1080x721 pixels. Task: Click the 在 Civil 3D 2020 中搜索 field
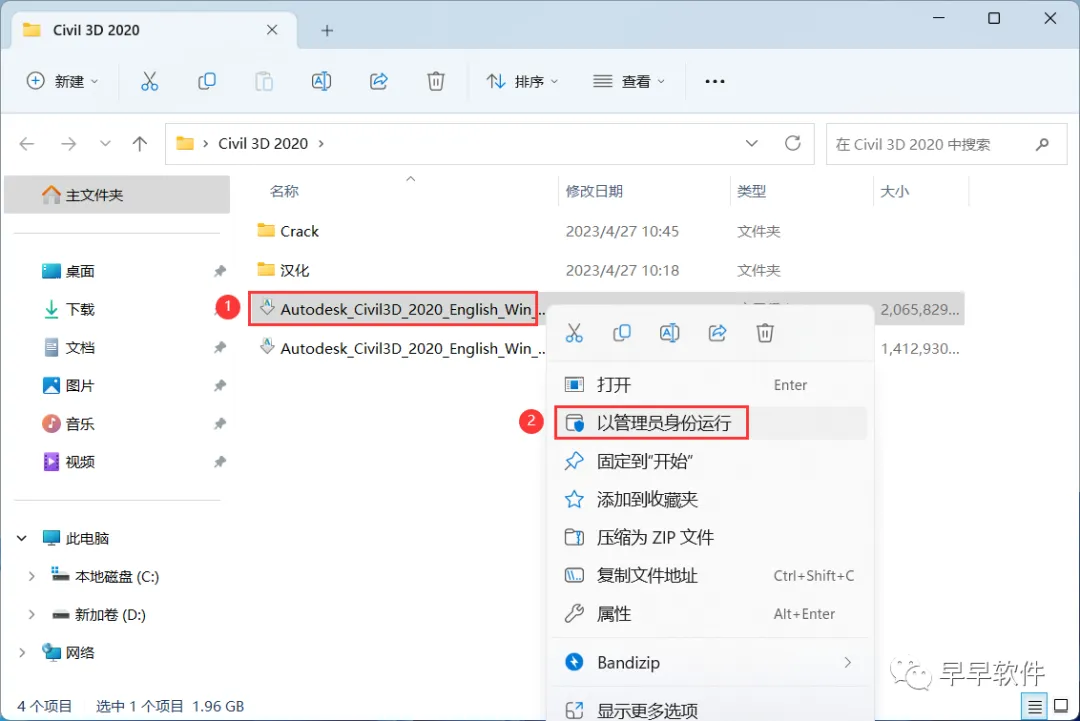coord(946,144)
